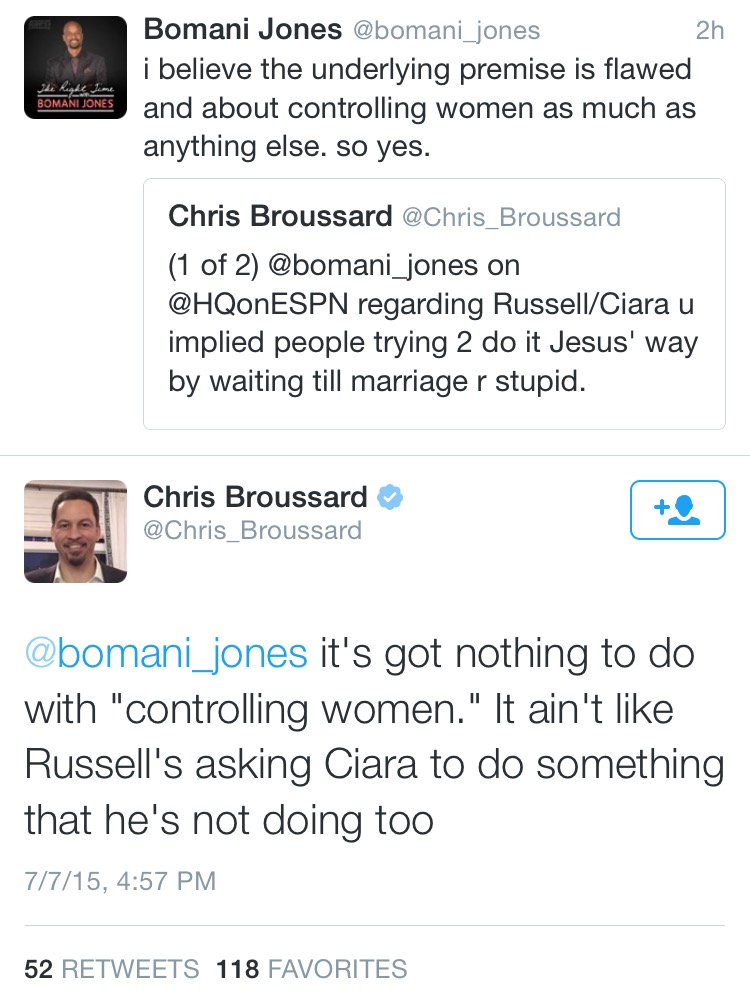The image size is (750, 1000).
Task: Tap @Chris_Broussard handle below the verified name
Action: [x=253, y=529]
